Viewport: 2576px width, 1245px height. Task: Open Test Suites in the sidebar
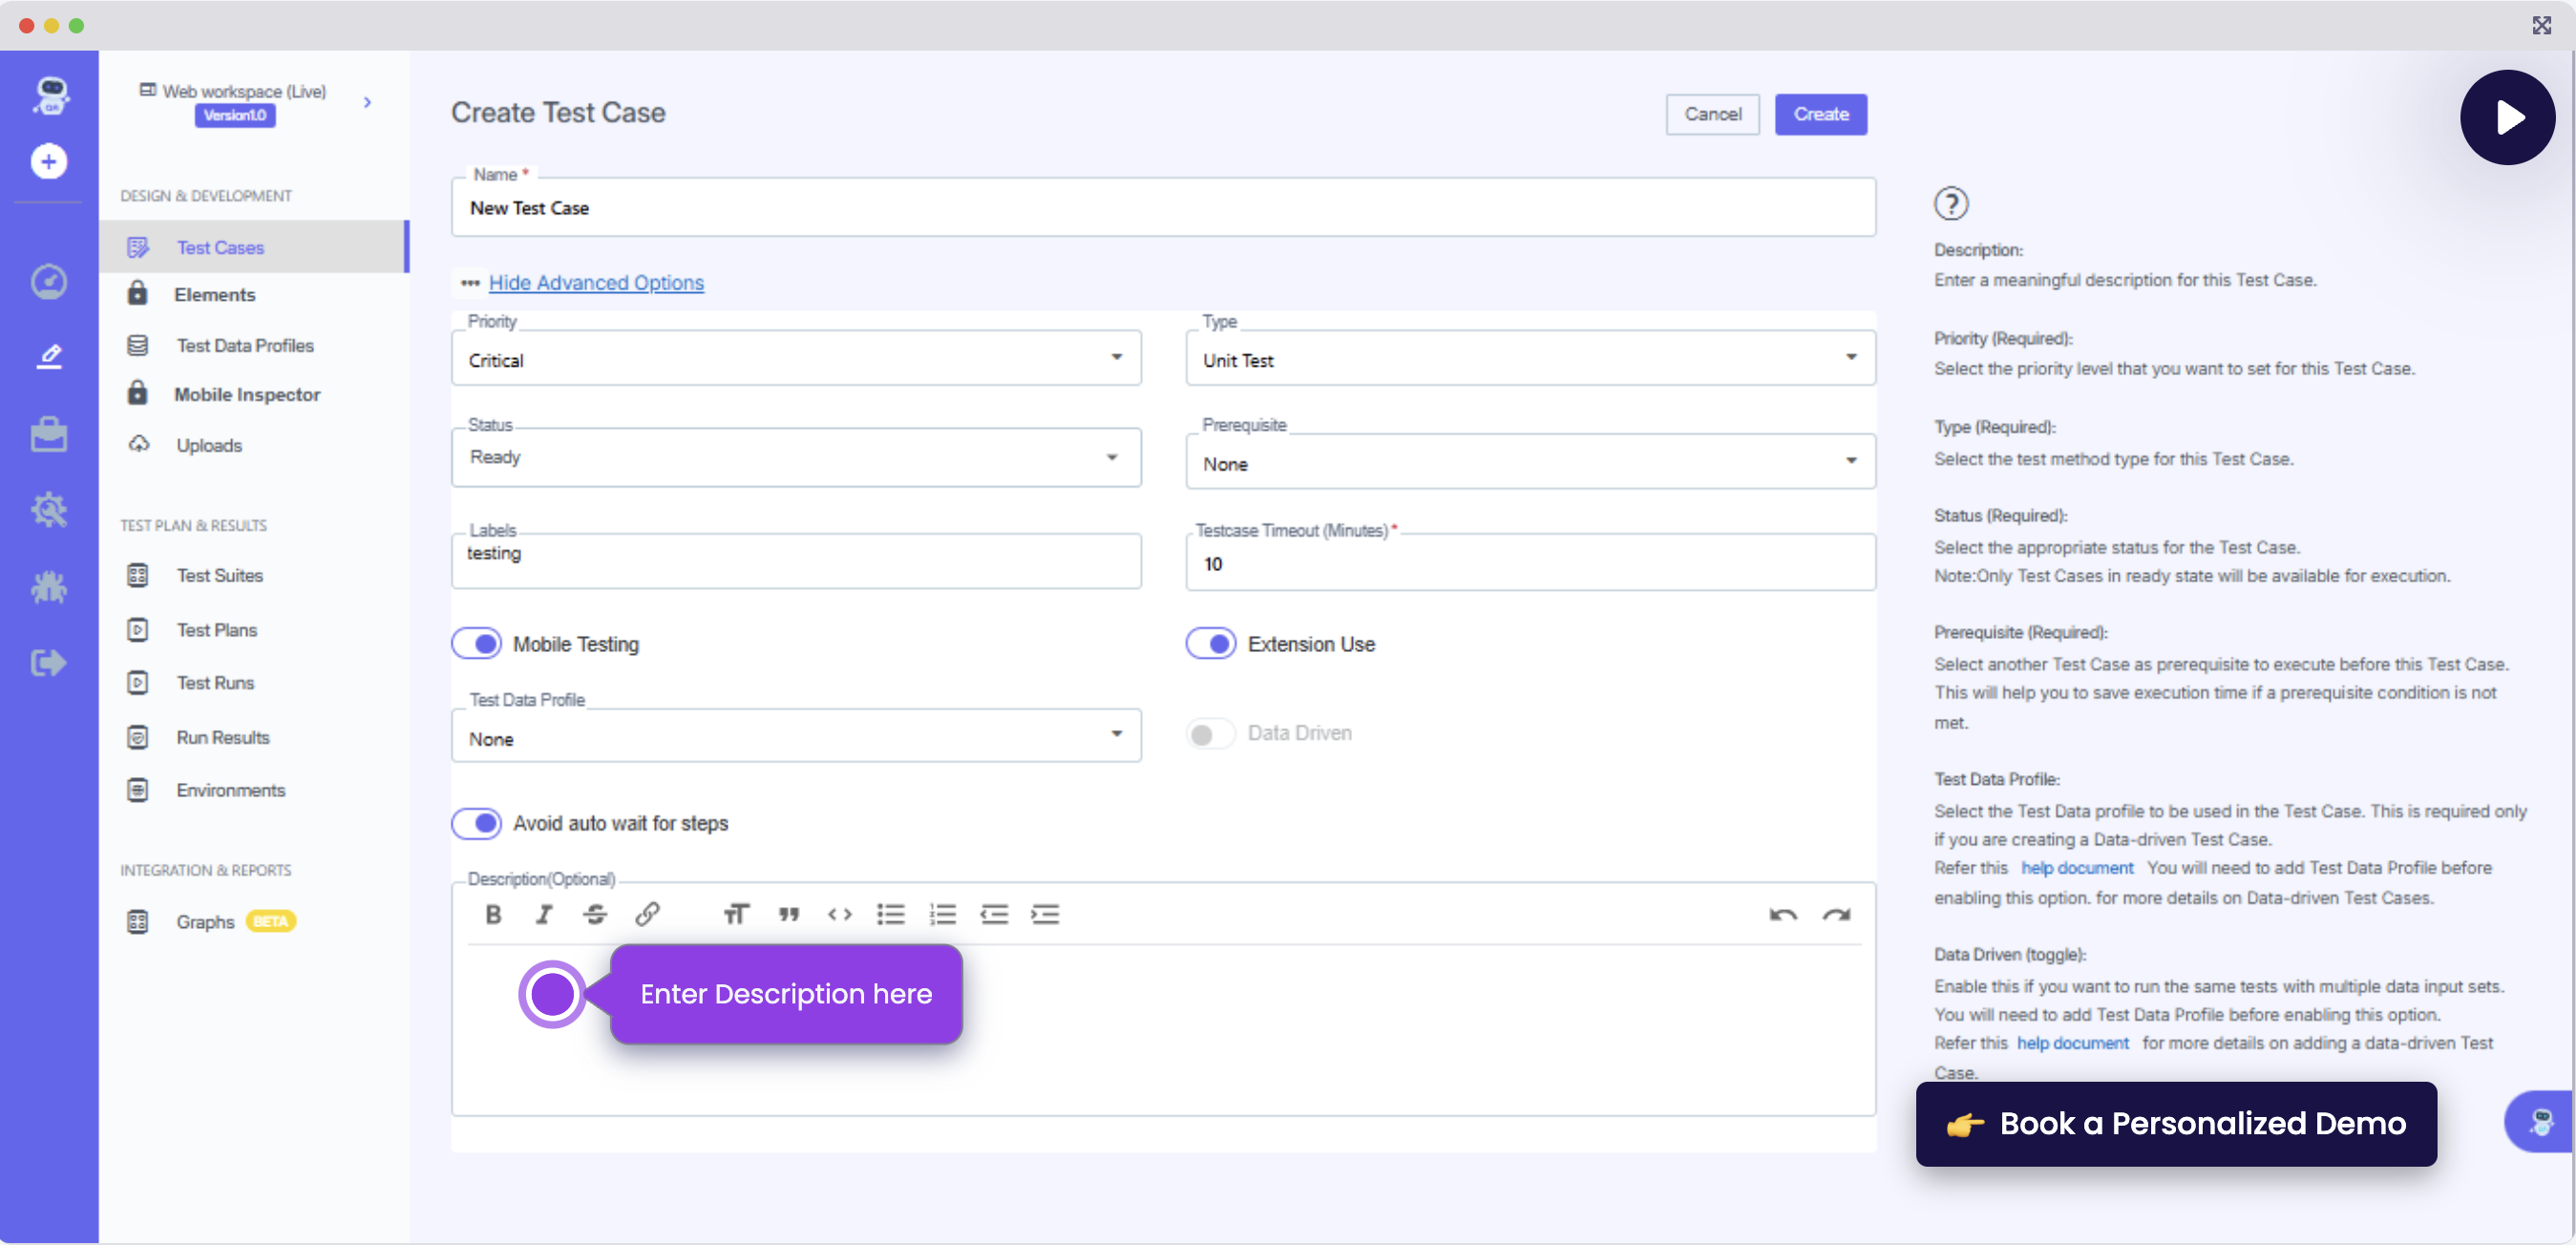pos(219,575)
